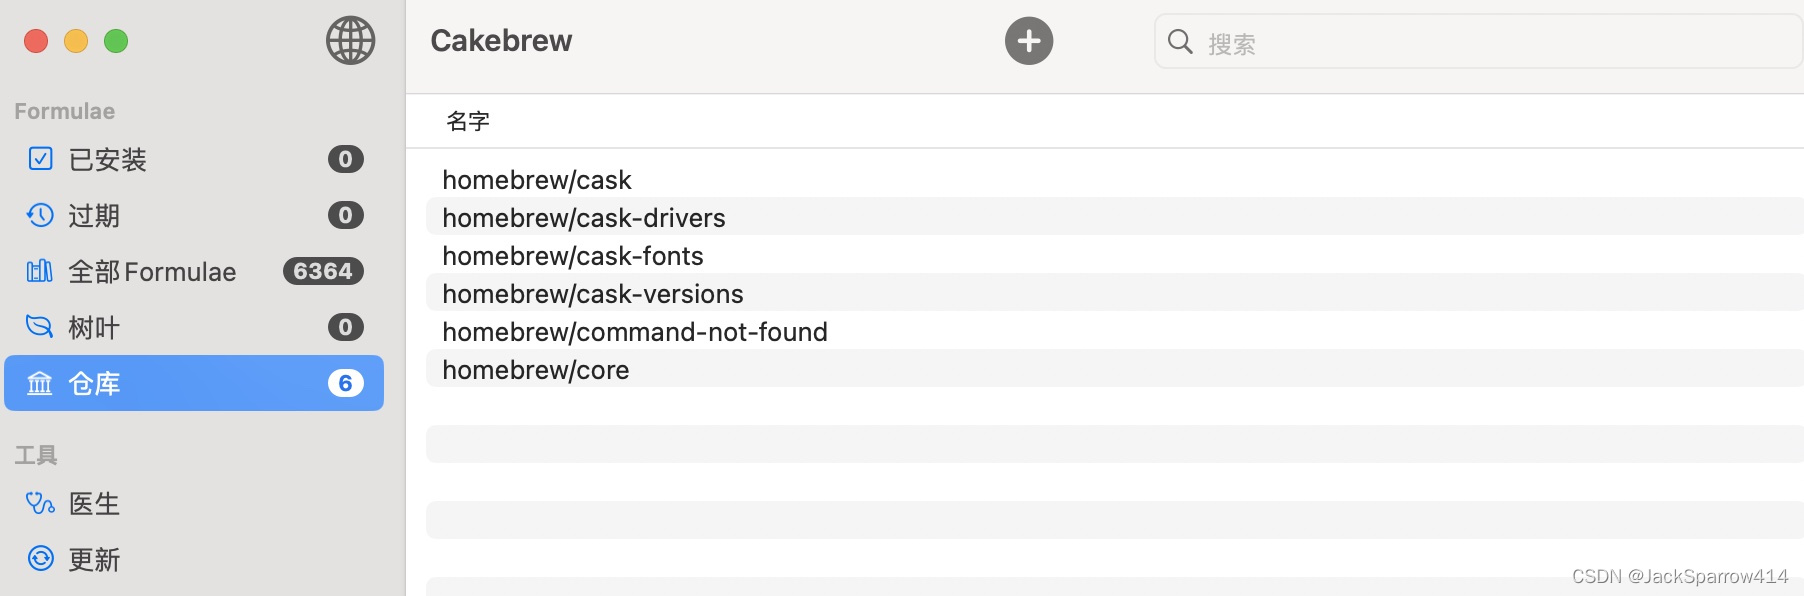Select the homebrew/cask-versions entry

pyautogui.click(x=593, y=294)
